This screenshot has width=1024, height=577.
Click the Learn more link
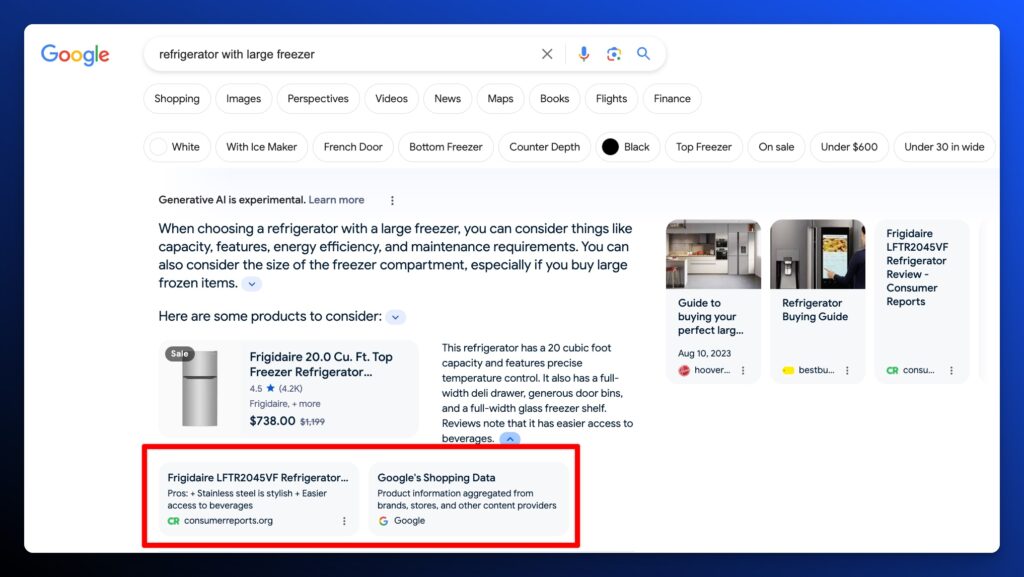(x=336, y=200)
